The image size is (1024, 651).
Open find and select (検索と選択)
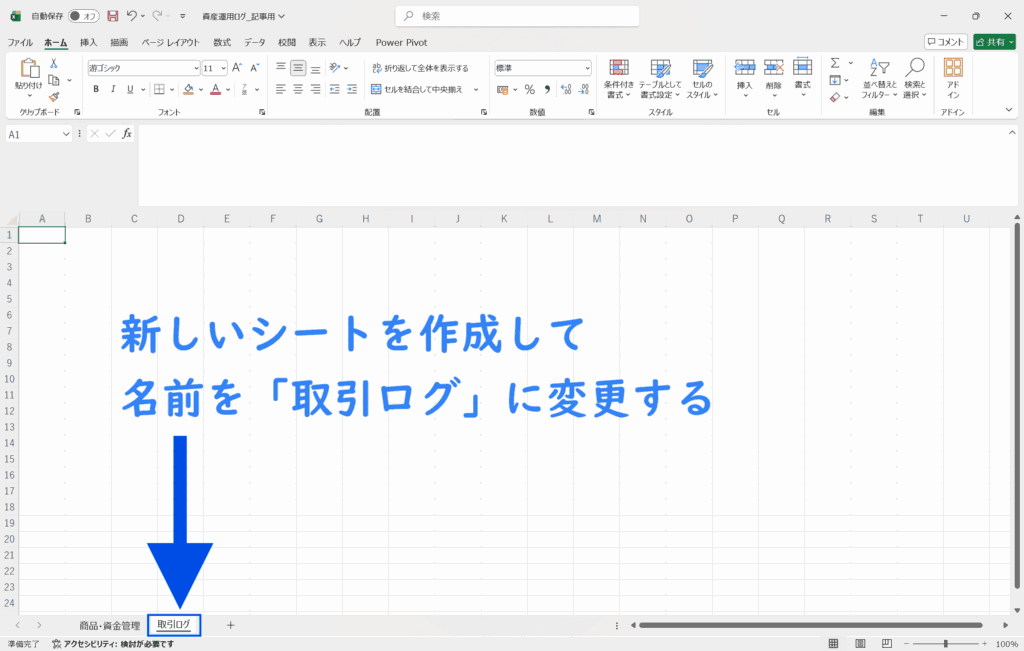914,77
